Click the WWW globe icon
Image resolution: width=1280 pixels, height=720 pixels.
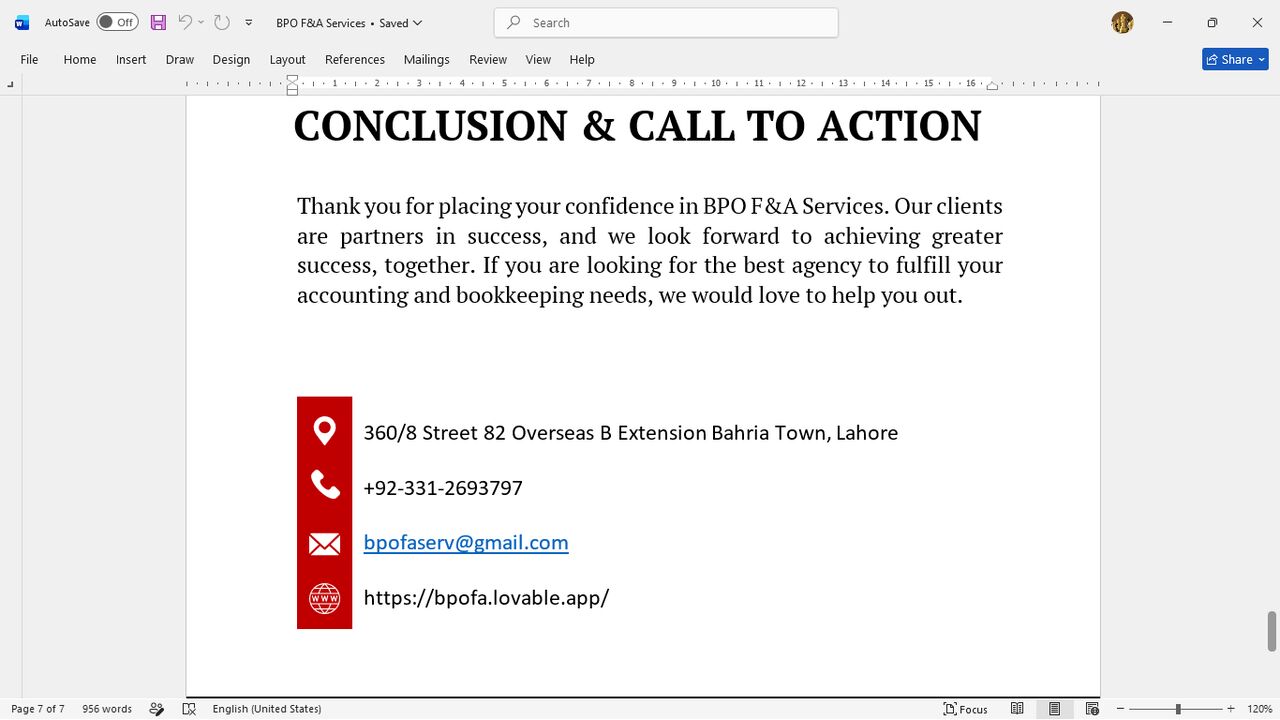point(324,598)
